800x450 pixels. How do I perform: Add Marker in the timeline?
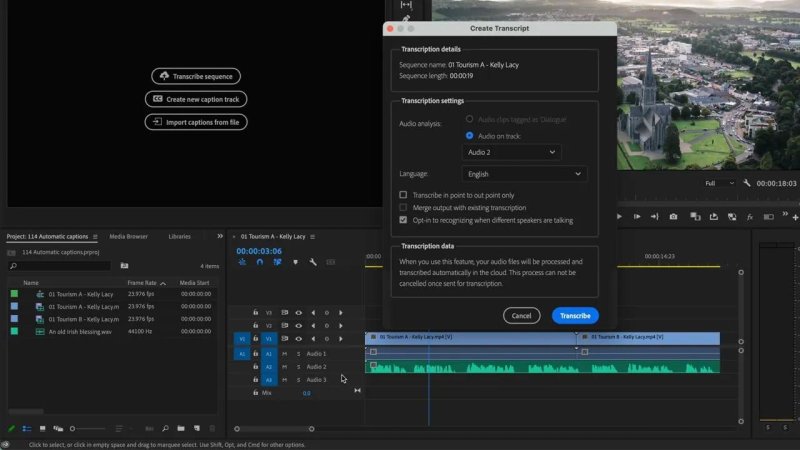pos(295,262)
